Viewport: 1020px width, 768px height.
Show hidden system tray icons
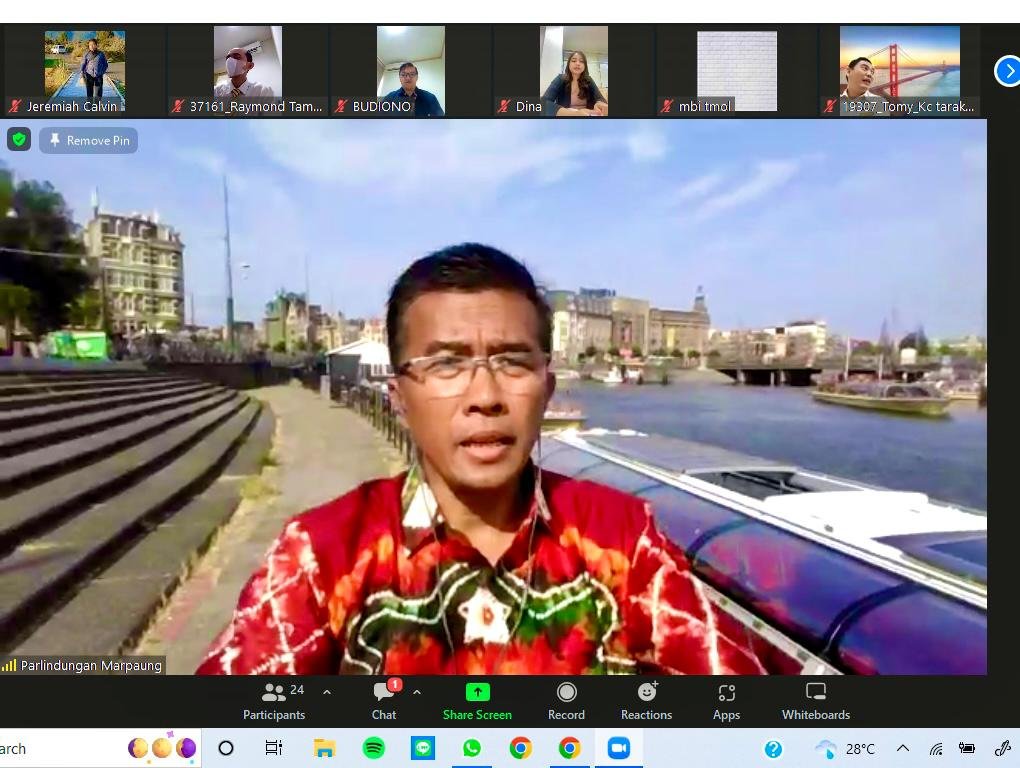902,749
